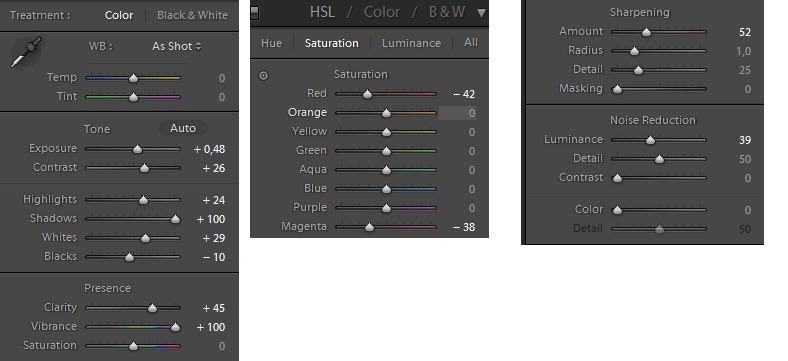Click the Sharpening Radius slider handle
The width and height of the screenshot is (788, 361).
coord(634,51)
